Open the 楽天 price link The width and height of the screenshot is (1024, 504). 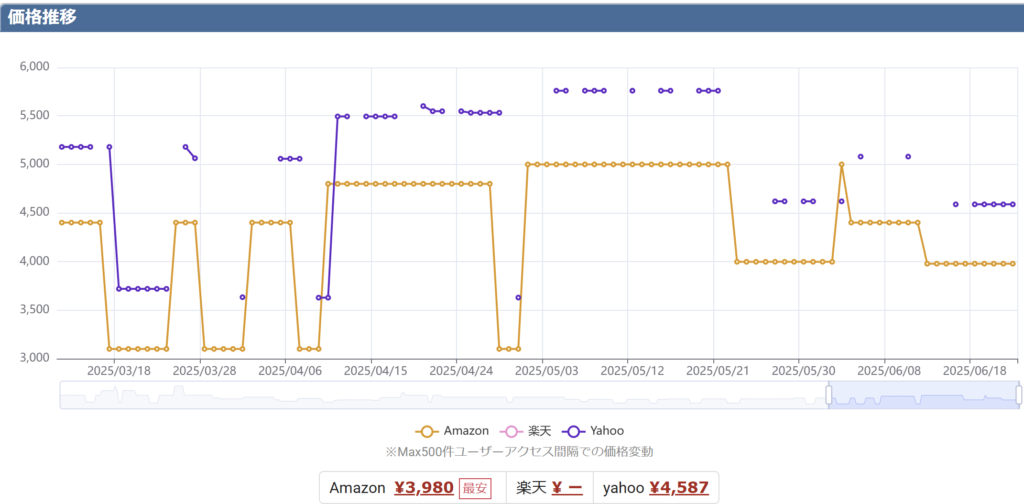click(567, 488)
